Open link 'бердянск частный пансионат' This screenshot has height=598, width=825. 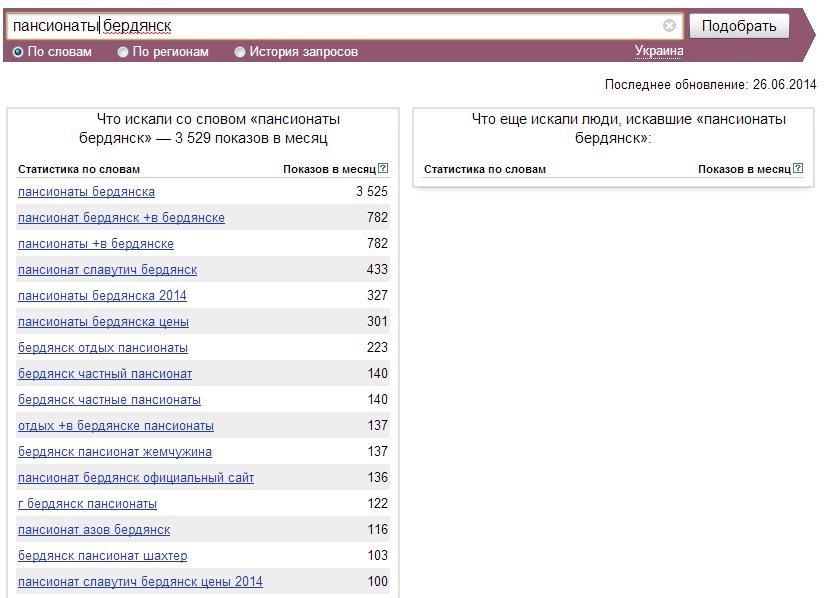[x=105, y=374]
